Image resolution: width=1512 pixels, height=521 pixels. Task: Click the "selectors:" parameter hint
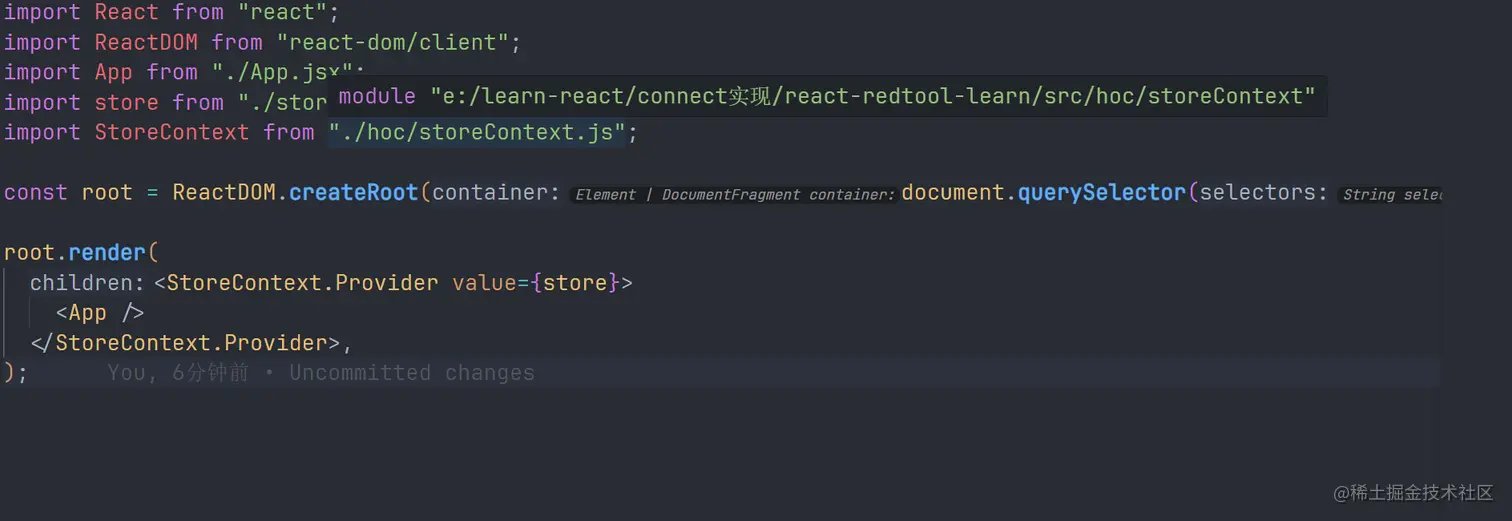click(1264, 193)
